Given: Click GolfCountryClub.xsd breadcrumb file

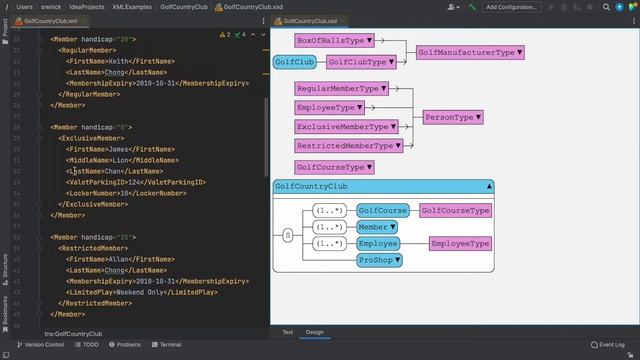Looking at the screenshot, I should 249,7.
